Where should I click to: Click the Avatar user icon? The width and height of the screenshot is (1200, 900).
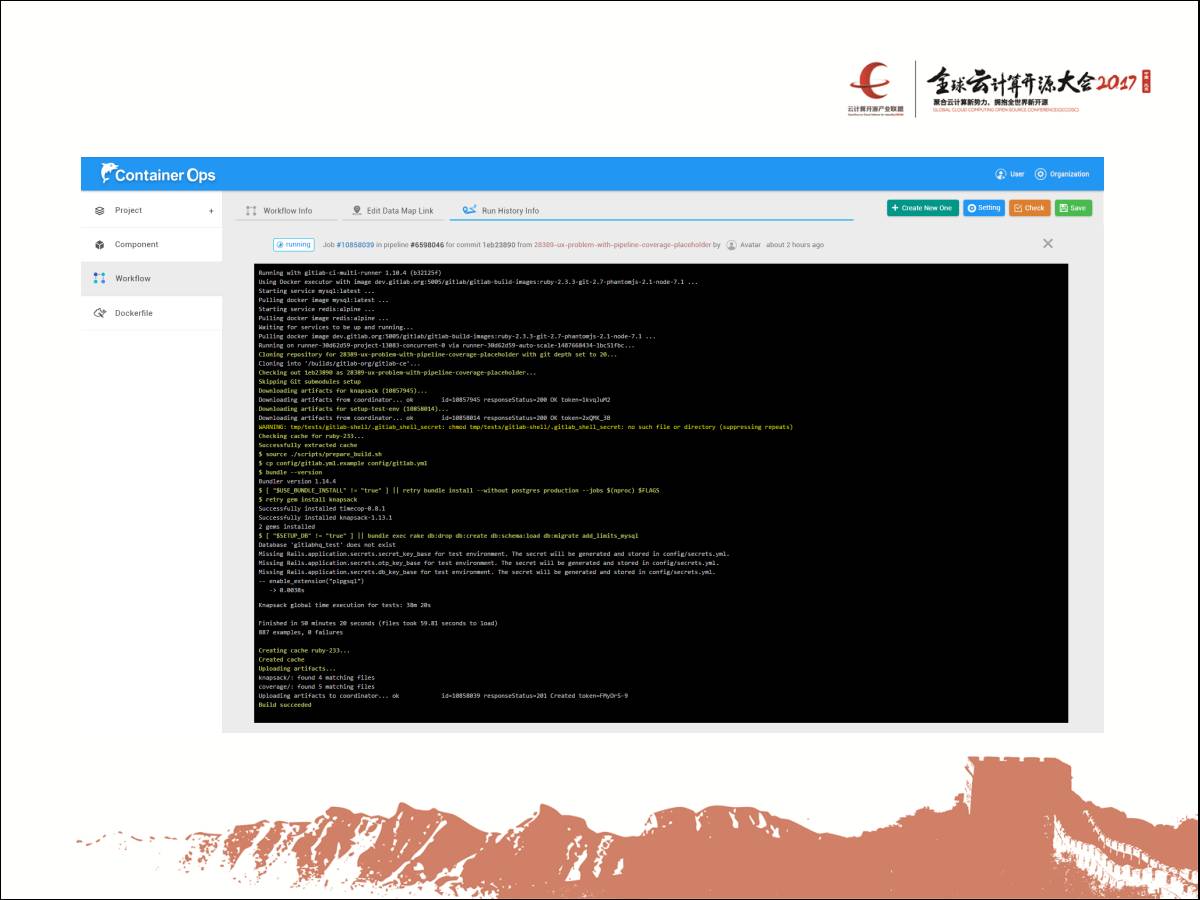coord(732,245)
